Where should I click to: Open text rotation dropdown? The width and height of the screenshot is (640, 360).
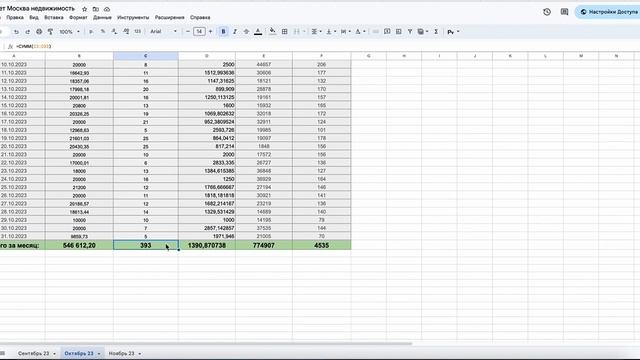tap(360, 31)
